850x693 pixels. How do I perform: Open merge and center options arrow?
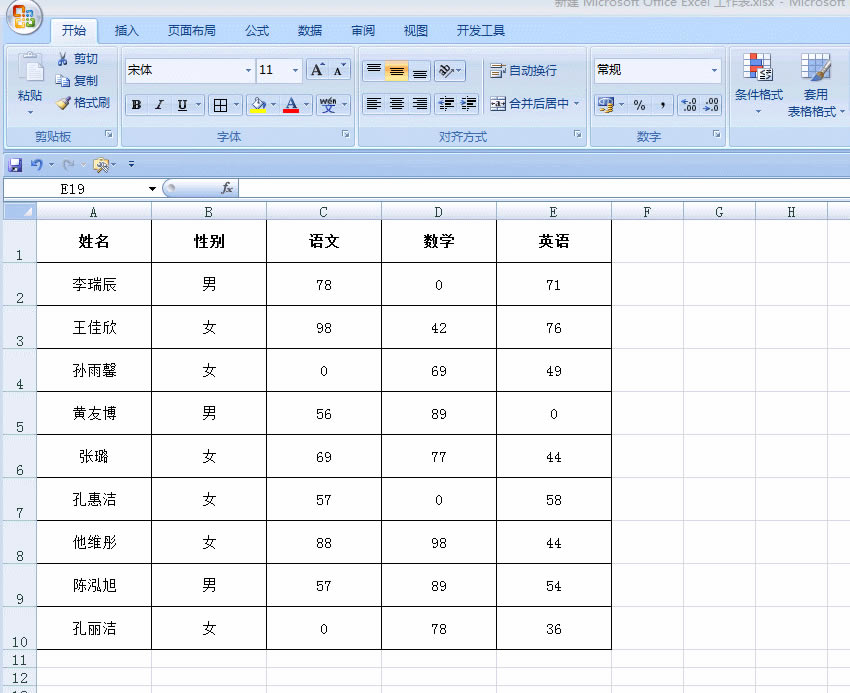coord(577,104)
